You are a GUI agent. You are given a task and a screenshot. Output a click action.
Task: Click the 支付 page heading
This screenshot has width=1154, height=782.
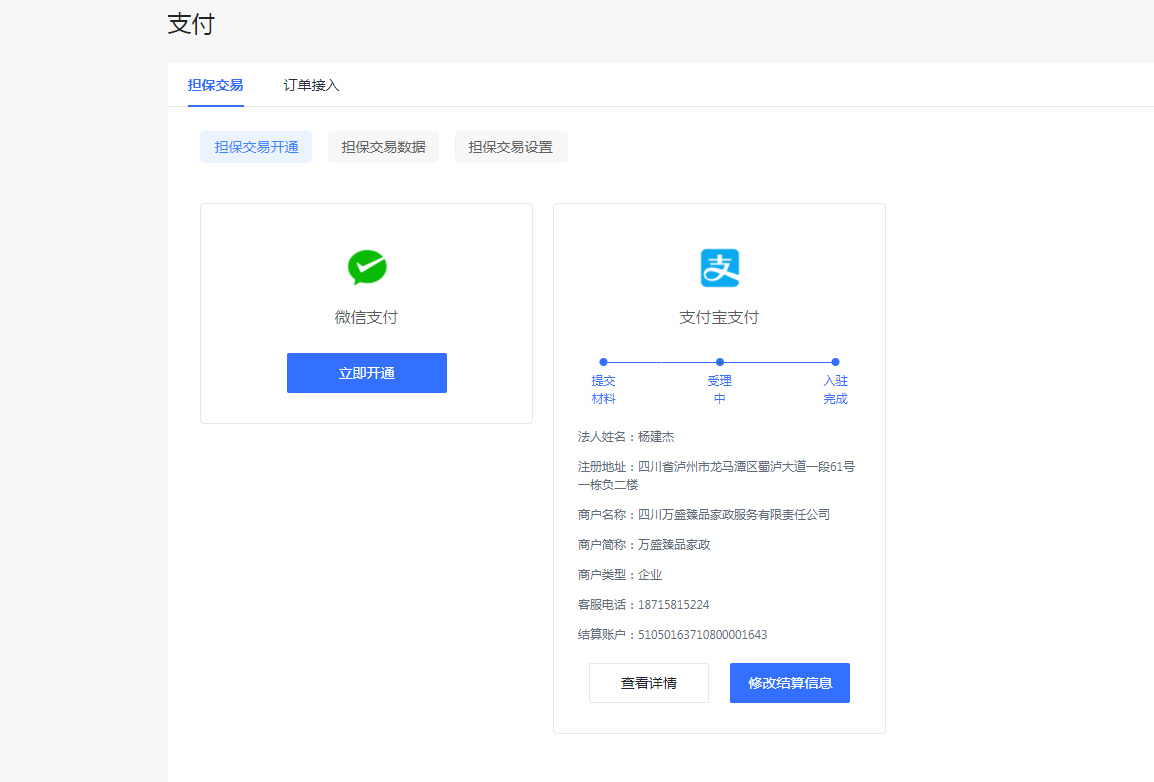191,24
